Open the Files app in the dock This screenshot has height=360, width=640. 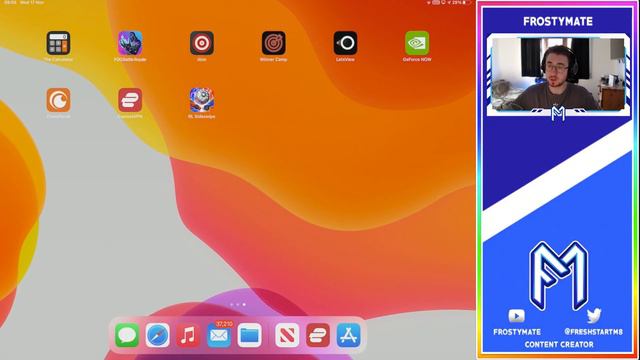pyautogui.click(x=249, y=336)
